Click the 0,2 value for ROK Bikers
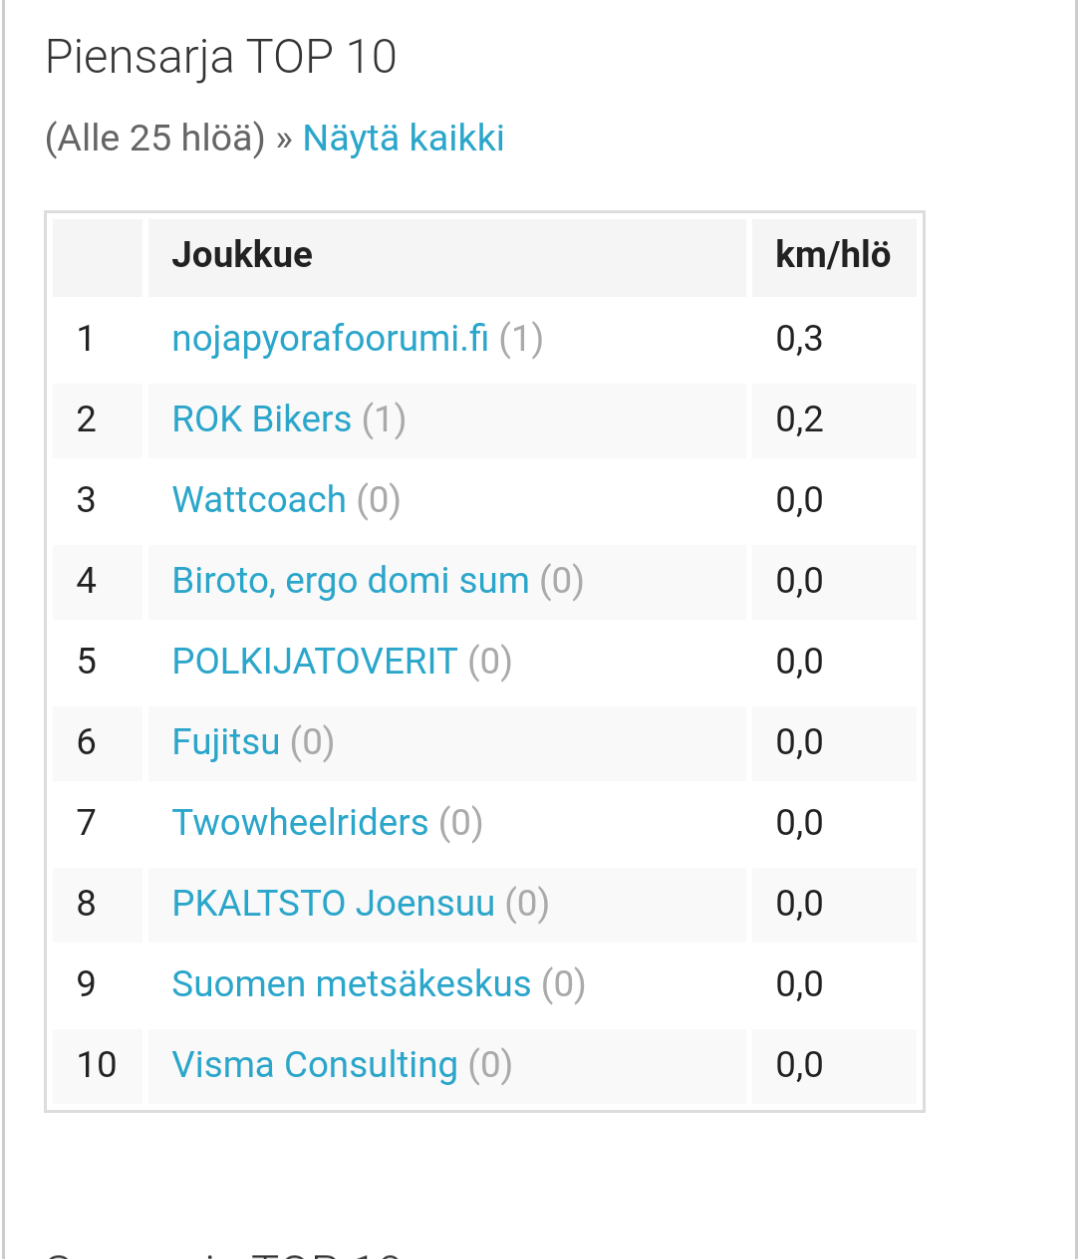 tap(799, 420)
